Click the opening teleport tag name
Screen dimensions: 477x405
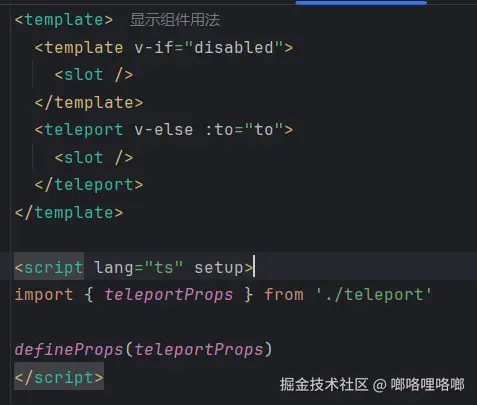[x=84, y=130]
